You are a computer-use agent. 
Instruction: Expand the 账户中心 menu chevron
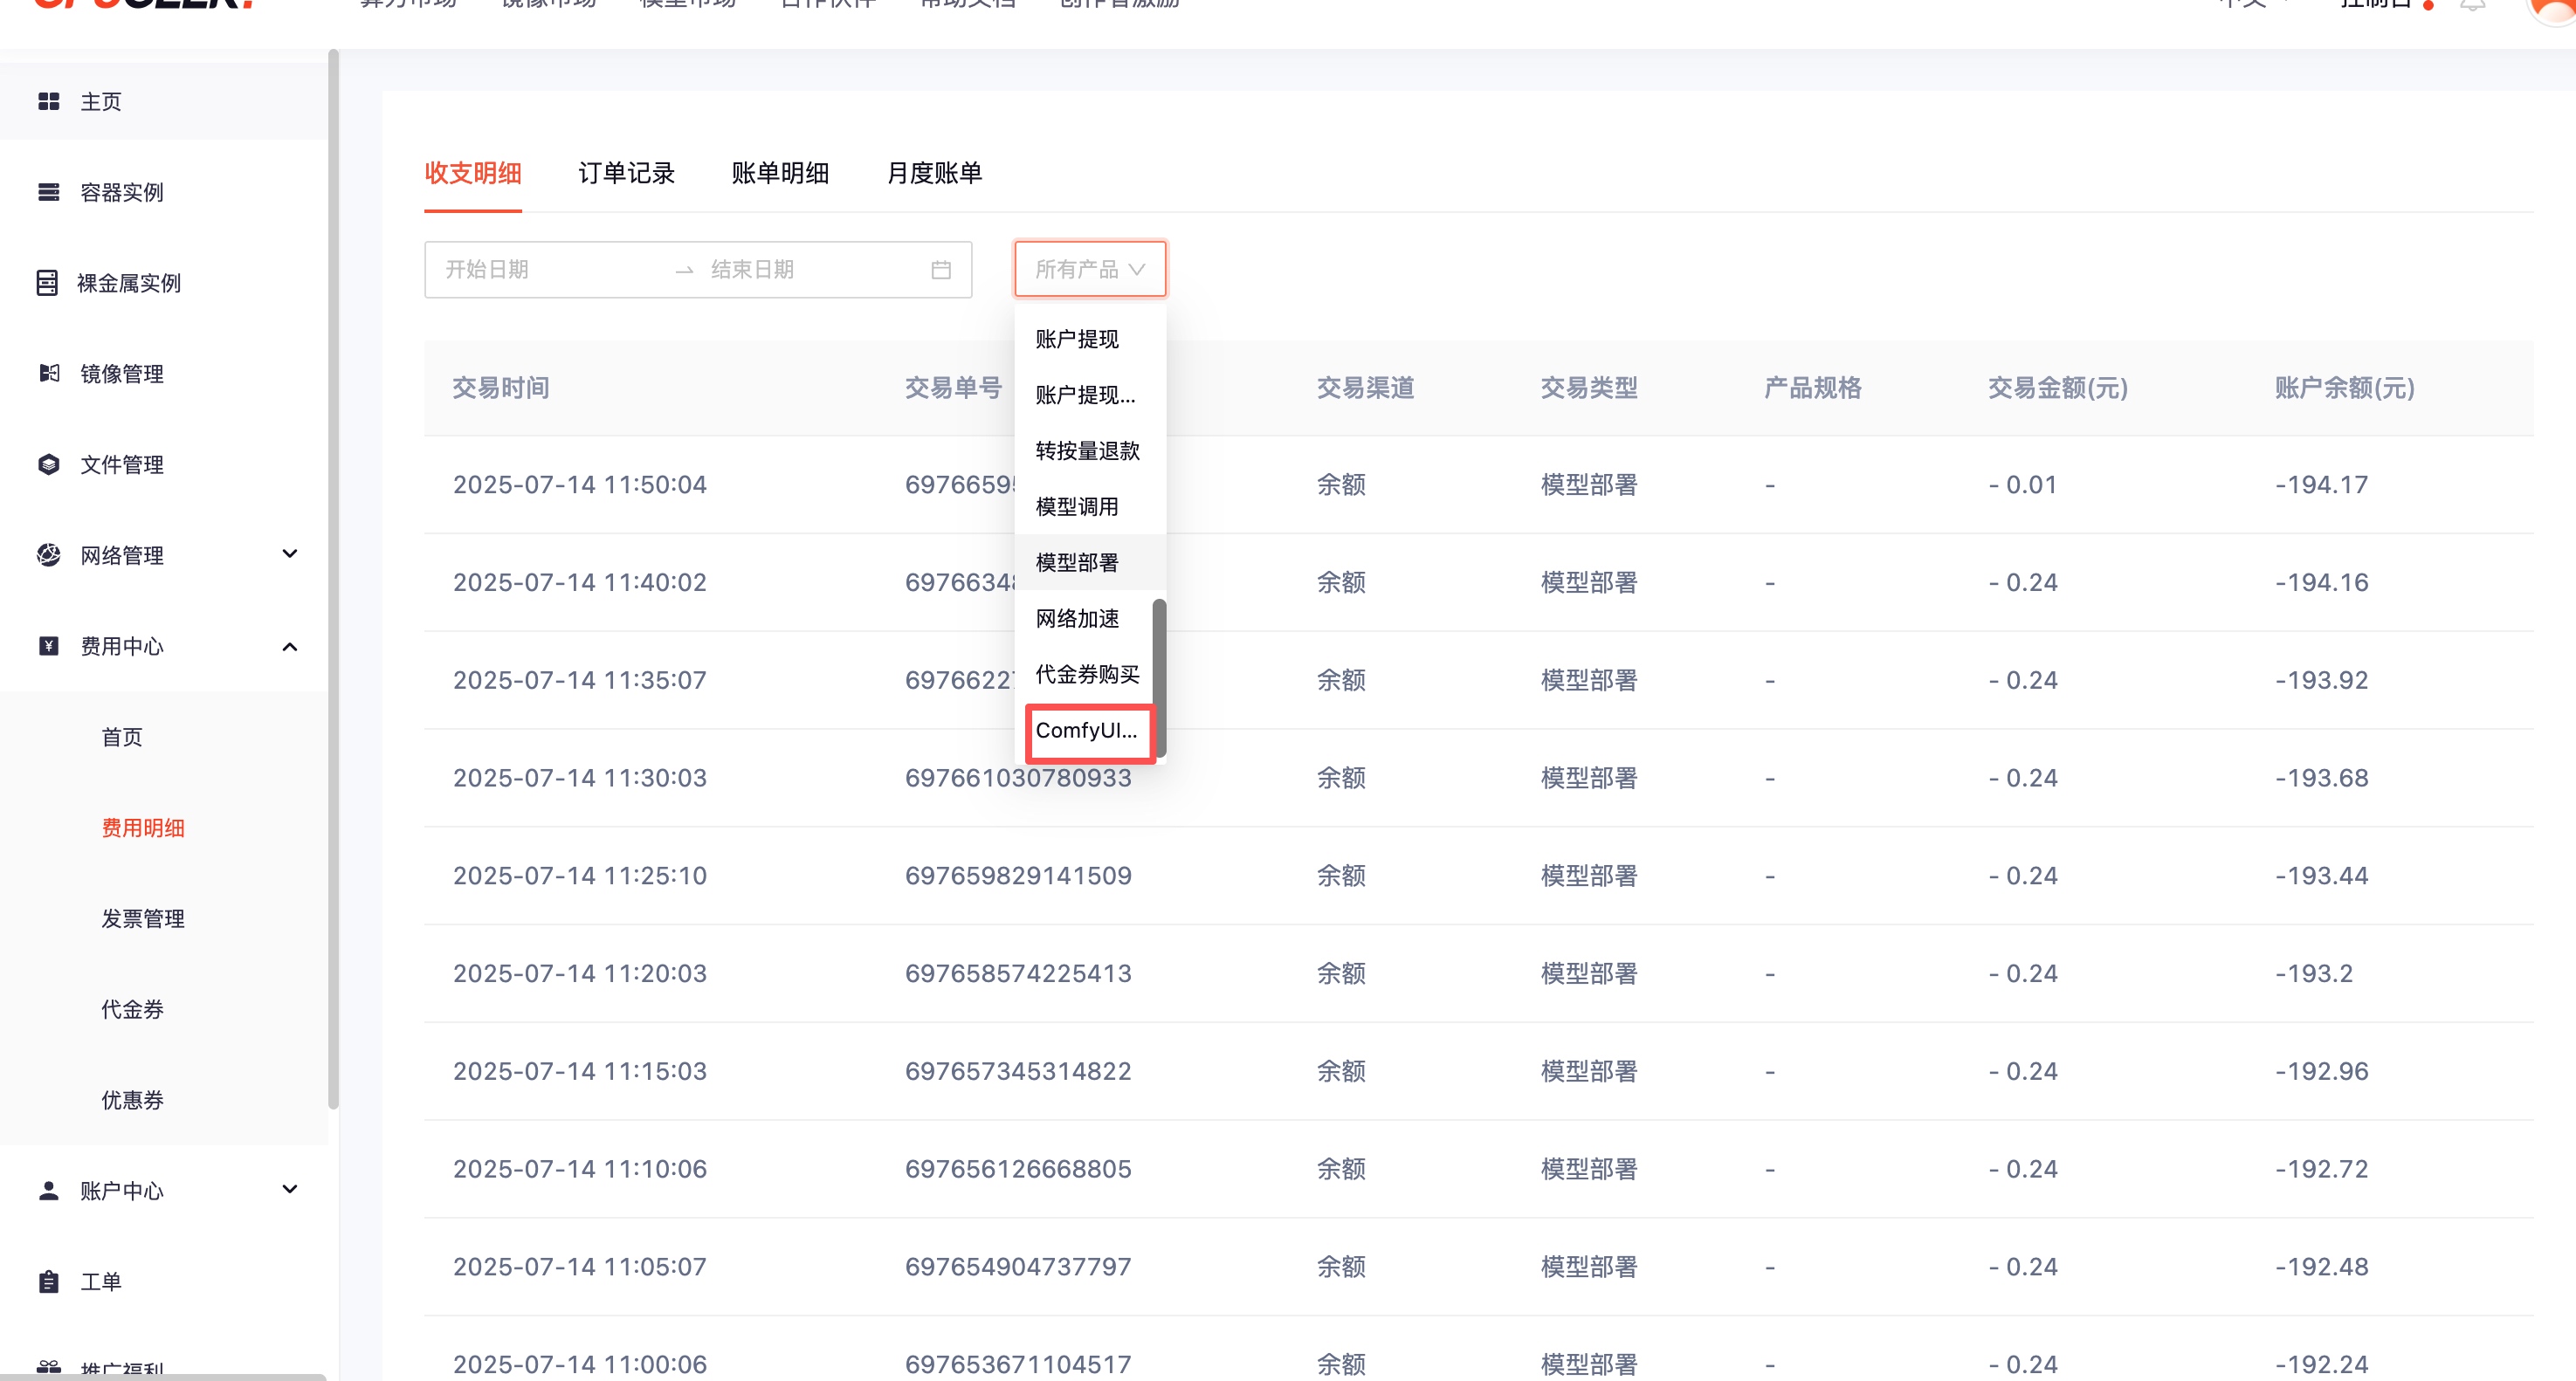[290, 1190]
